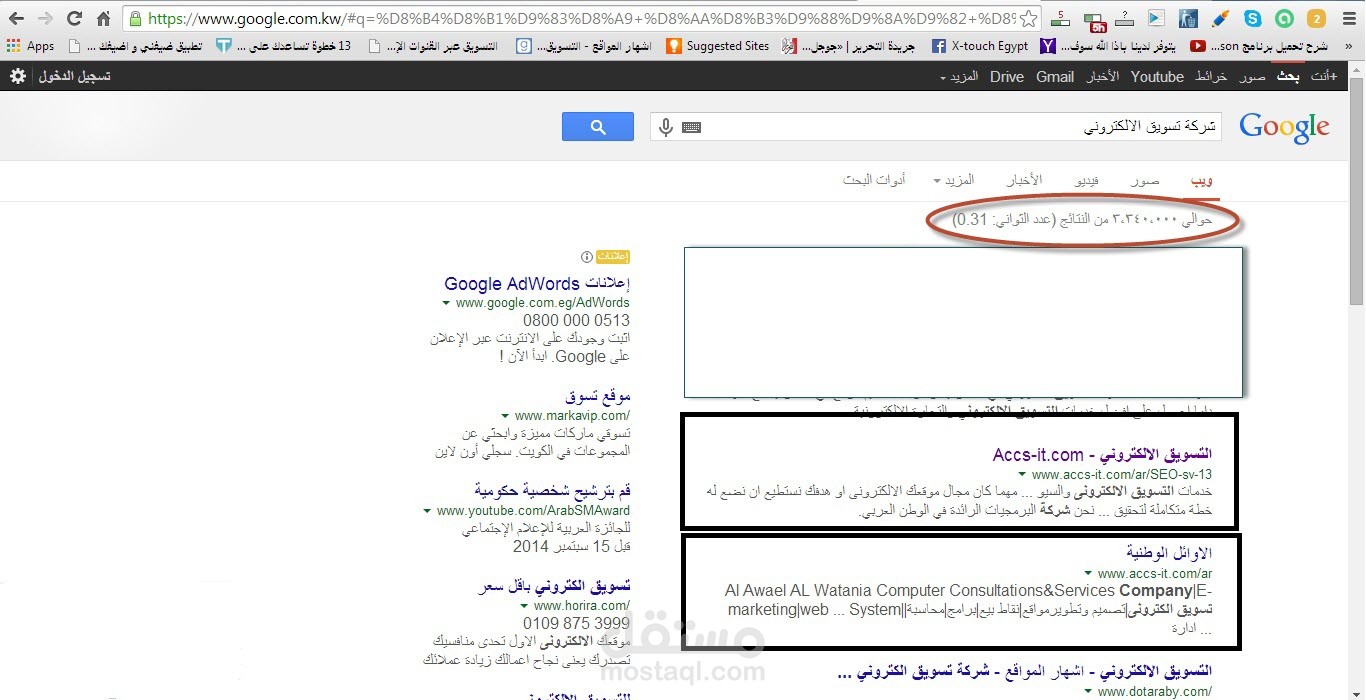Open Youtube from the black Google bar

pyautogui.click(x=1157, y=76)
